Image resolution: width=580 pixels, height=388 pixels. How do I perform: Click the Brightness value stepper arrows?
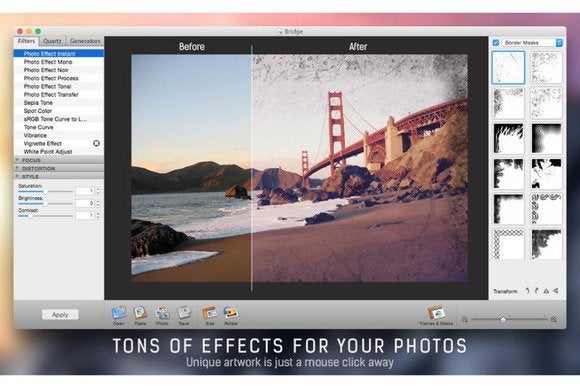(98, 203)
